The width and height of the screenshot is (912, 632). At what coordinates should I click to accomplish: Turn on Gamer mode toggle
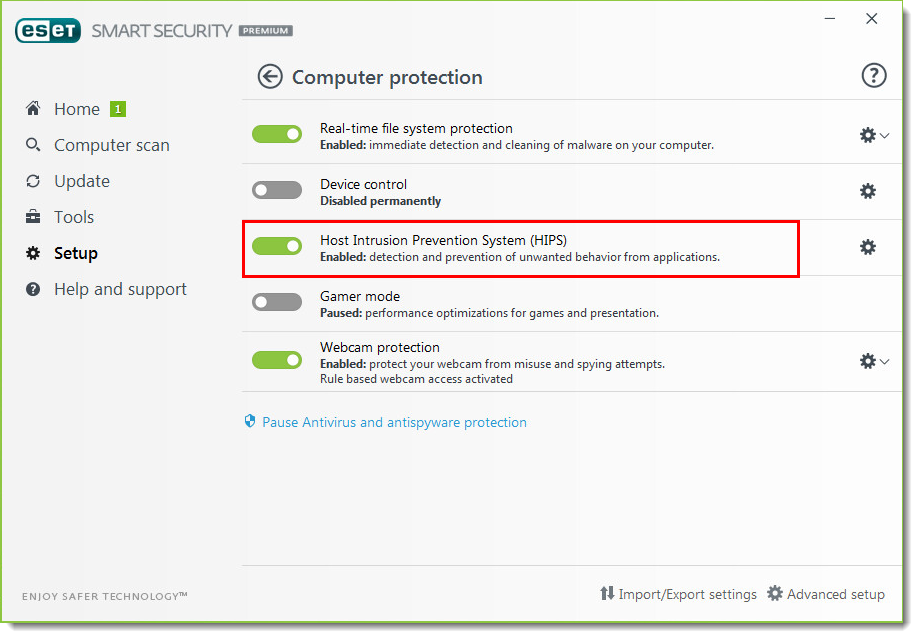[x=277, y=302]
